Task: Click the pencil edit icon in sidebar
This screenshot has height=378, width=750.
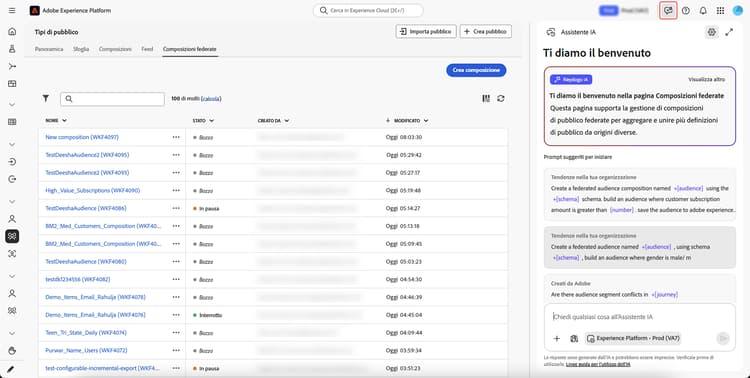Action: click(x=11, y=369)
